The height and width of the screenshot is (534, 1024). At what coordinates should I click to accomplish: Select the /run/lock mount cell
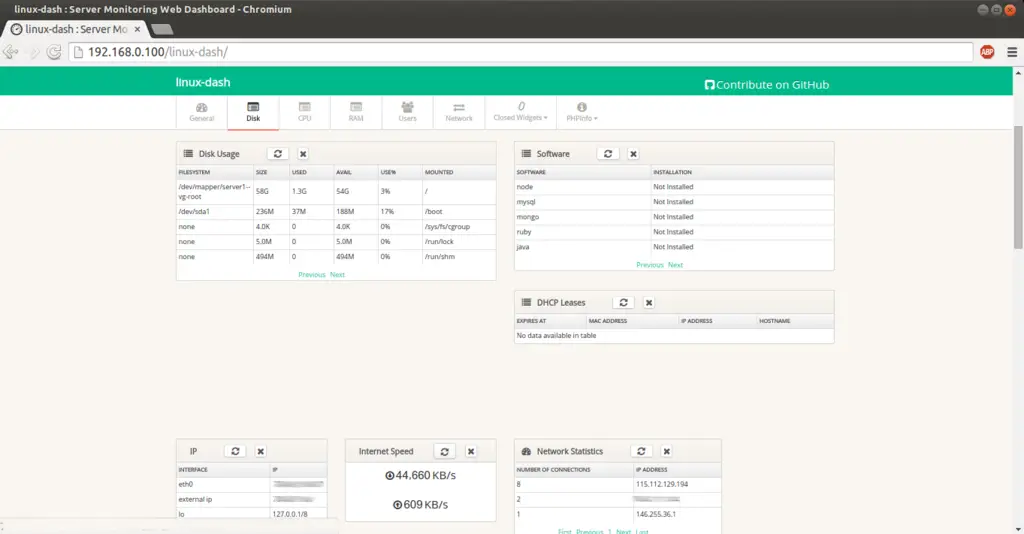(x=458, y=242)
